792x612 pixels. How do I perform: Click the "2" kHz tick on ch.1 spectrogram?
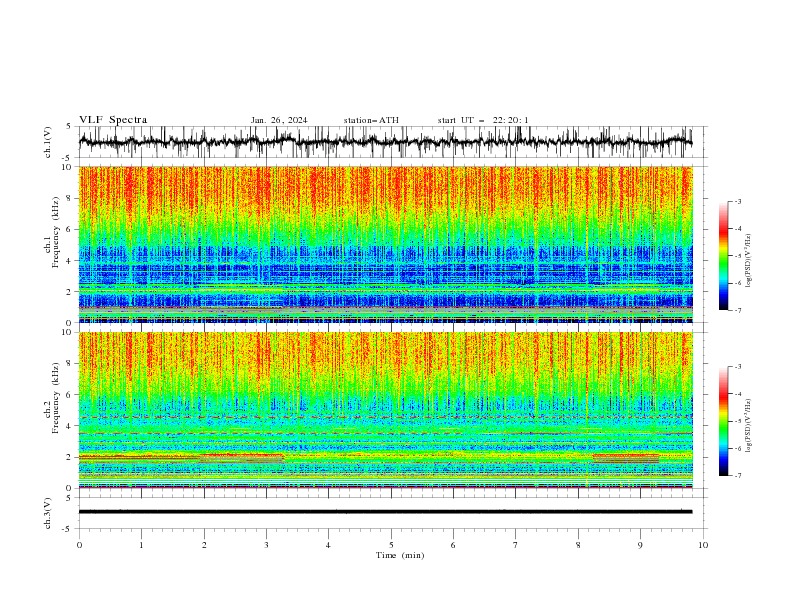[x=70, y=291]
